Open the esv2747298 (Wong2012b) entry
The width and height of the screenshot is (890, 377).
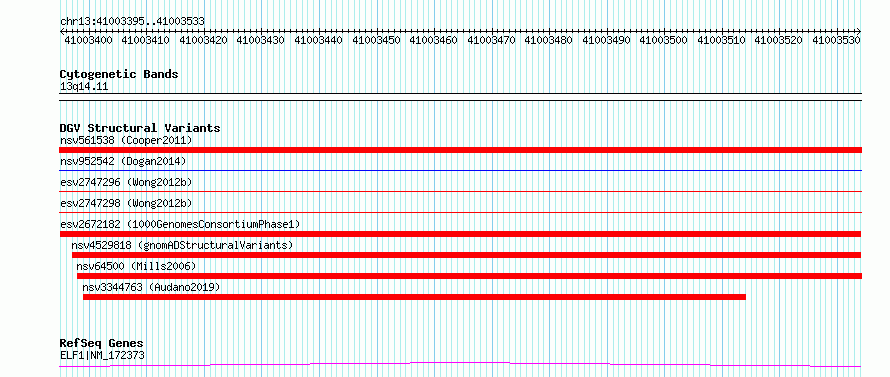[x=126, y=203]
